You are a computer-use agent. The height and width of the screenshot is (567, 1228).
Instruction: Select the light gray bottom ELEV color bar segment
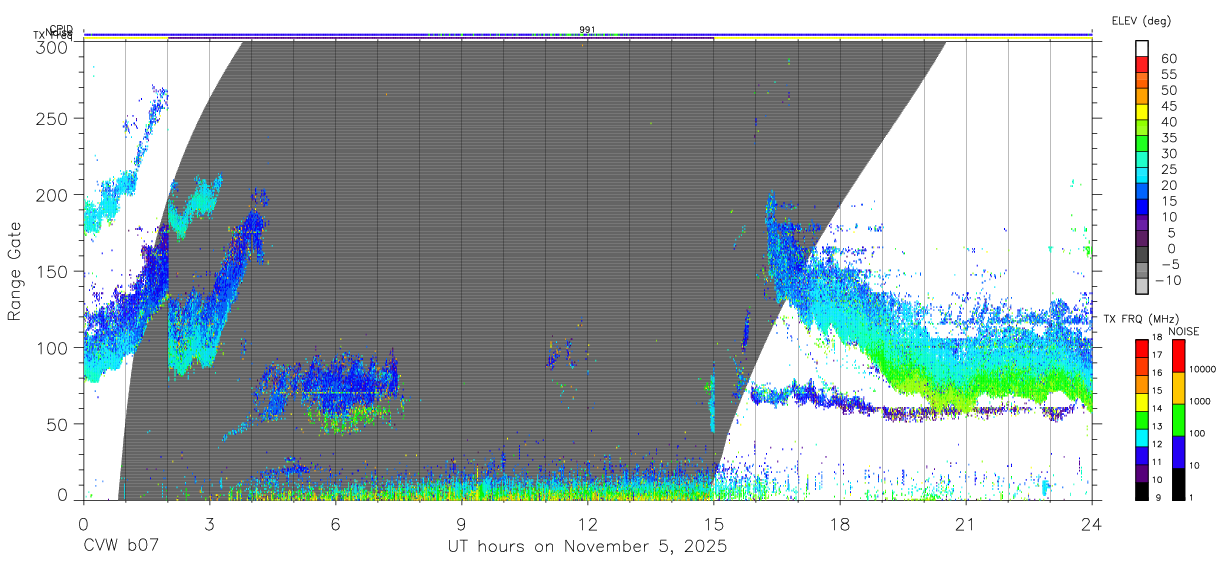click(1142, 288)
